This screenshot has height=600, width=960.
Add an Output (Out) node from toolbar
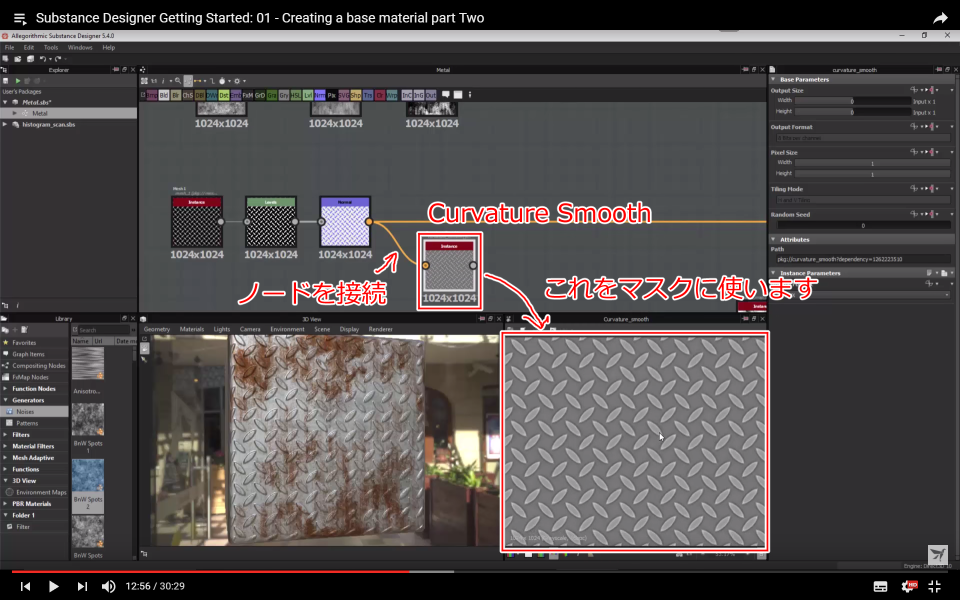click(x=430, y=96)
